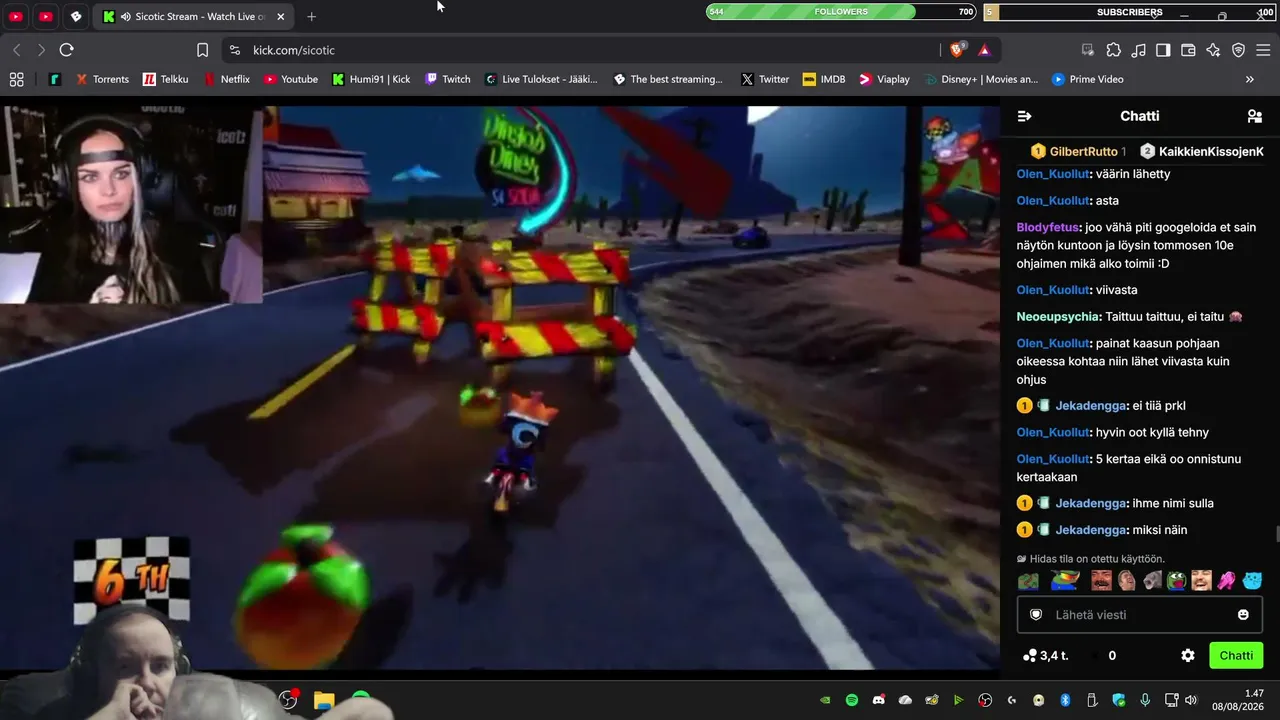Image resolution: width=1280 pixels, height=720 pixels.
Task: Open the Netflix bookmark
Action: (226, 79)
